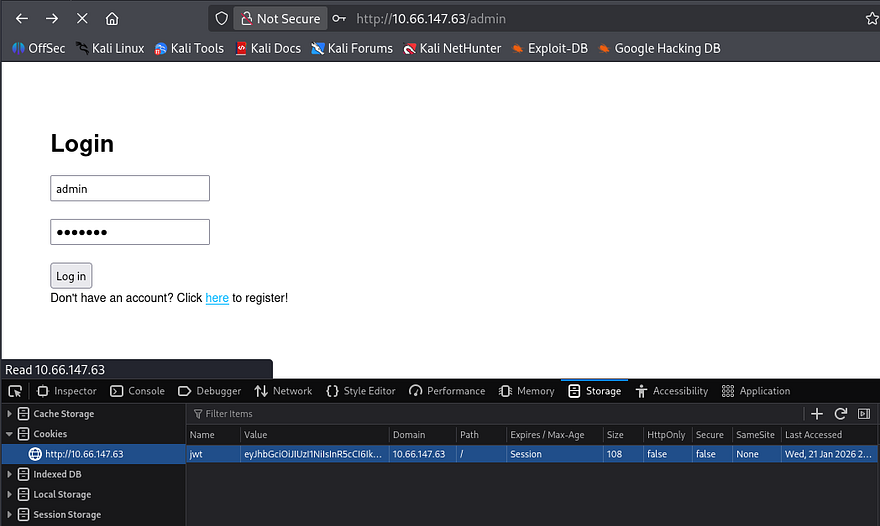880x526 pixels.
Task: Toggle the storage sidebar panel icon
Action: [x=864, y=414]
